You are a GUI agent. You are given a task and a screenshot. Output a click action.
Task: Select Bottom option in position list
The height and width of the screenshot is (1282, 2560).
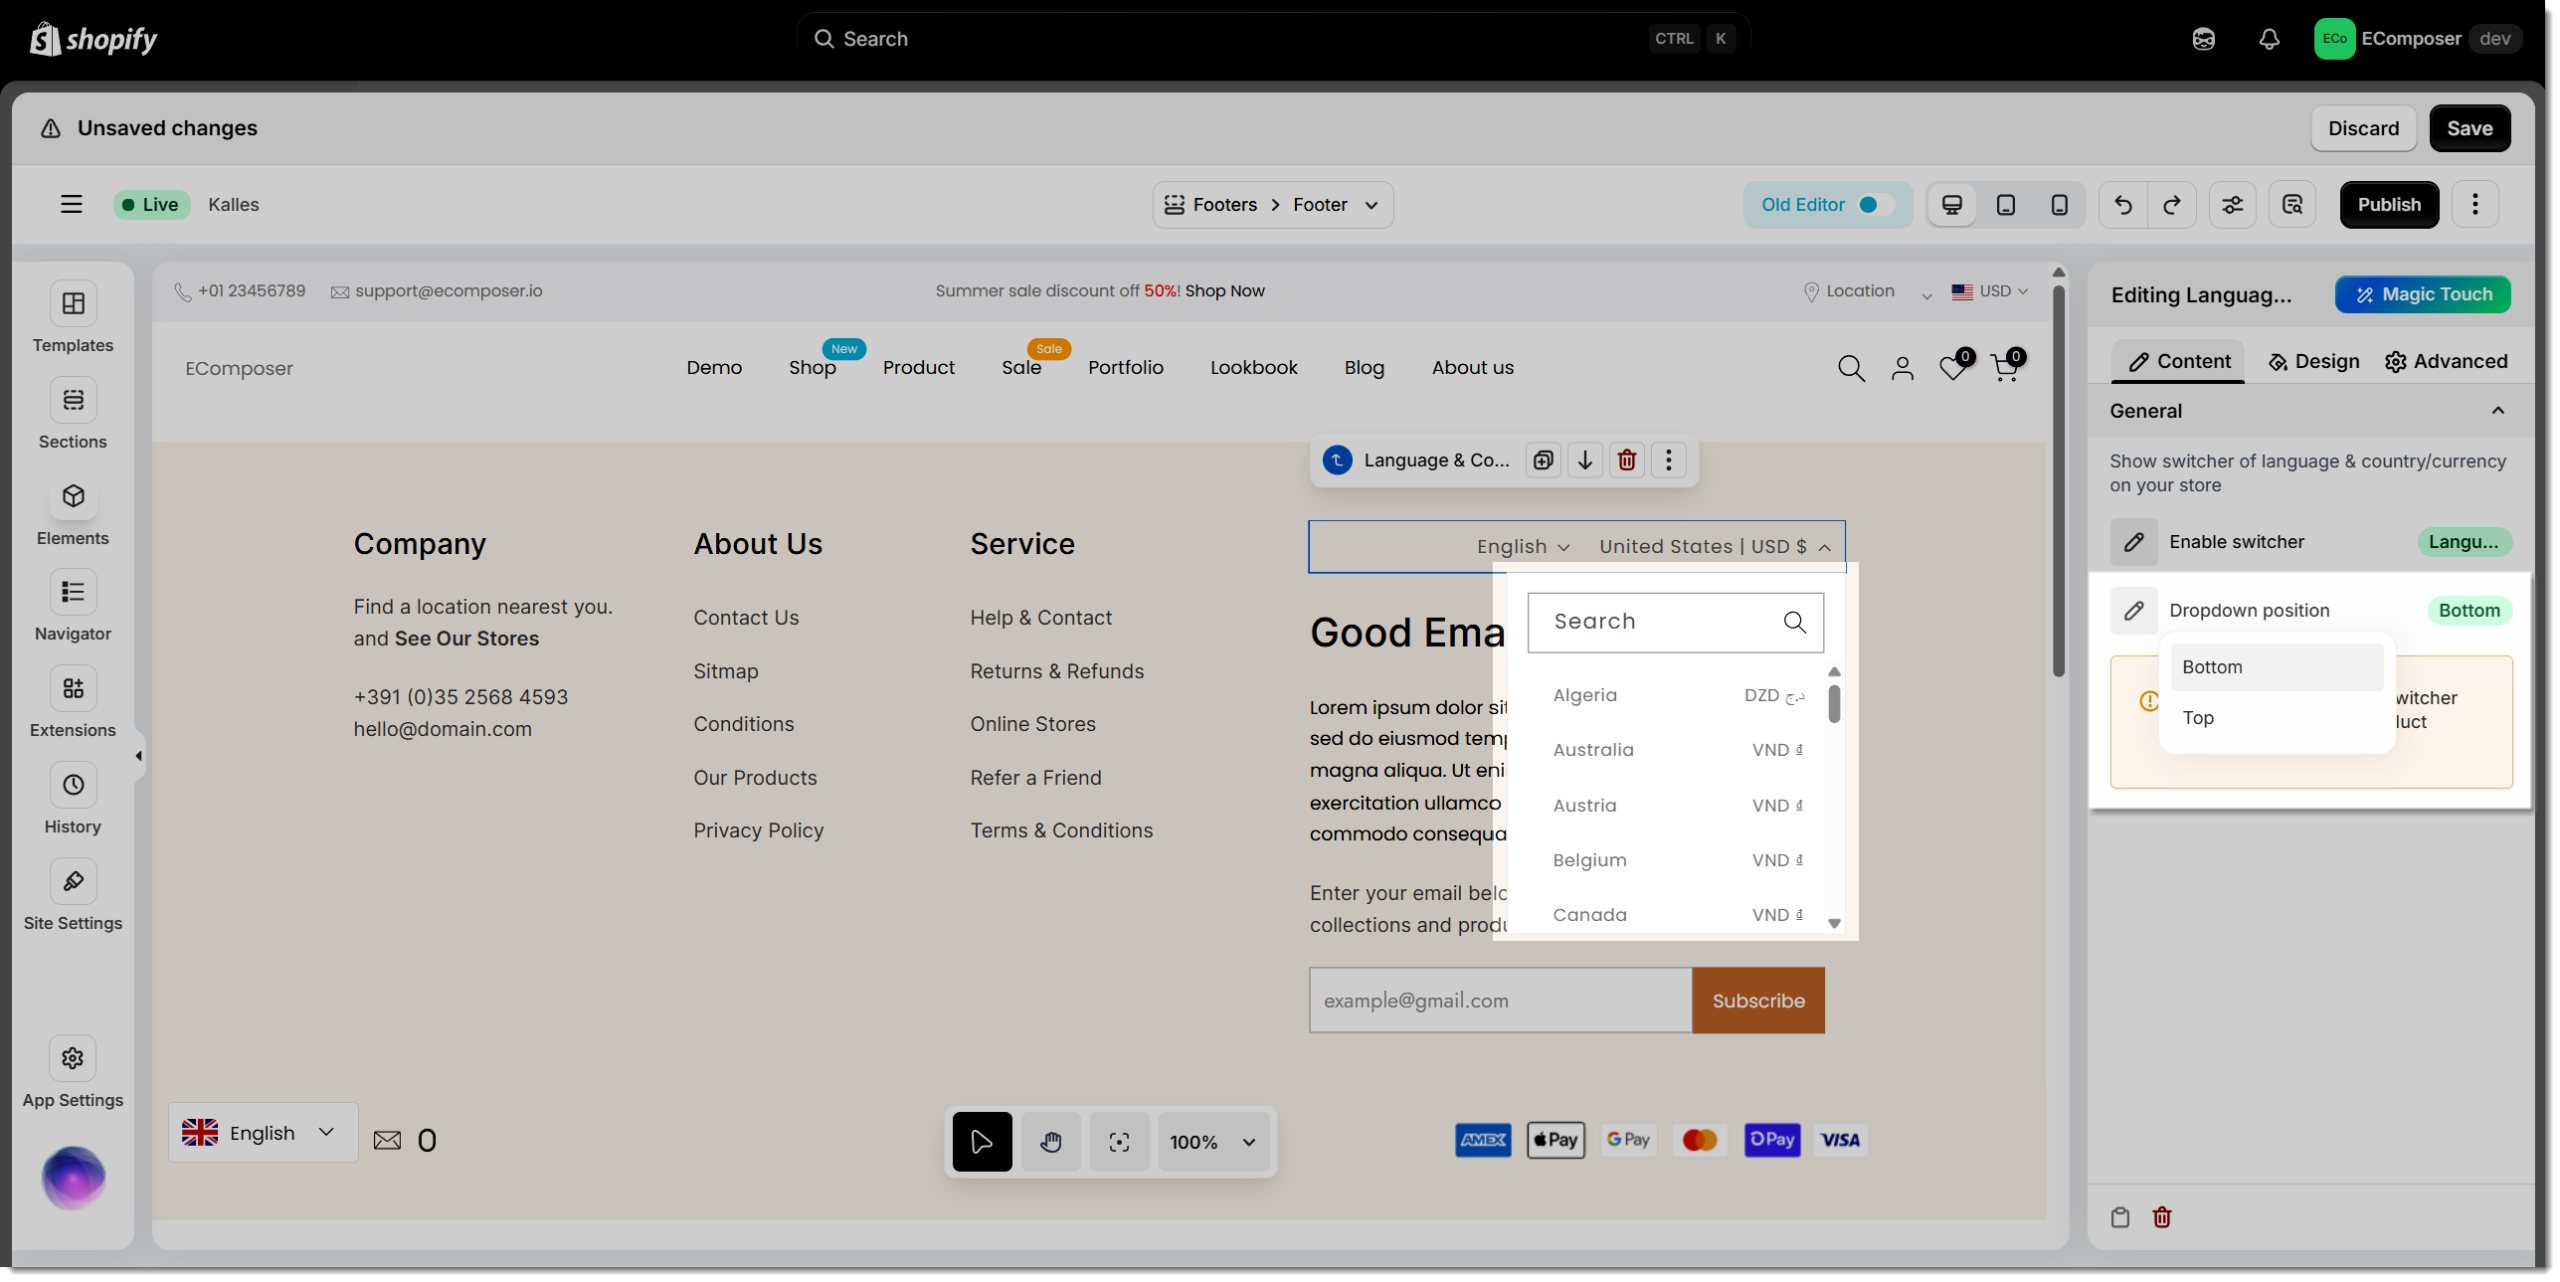point(2212,667)
